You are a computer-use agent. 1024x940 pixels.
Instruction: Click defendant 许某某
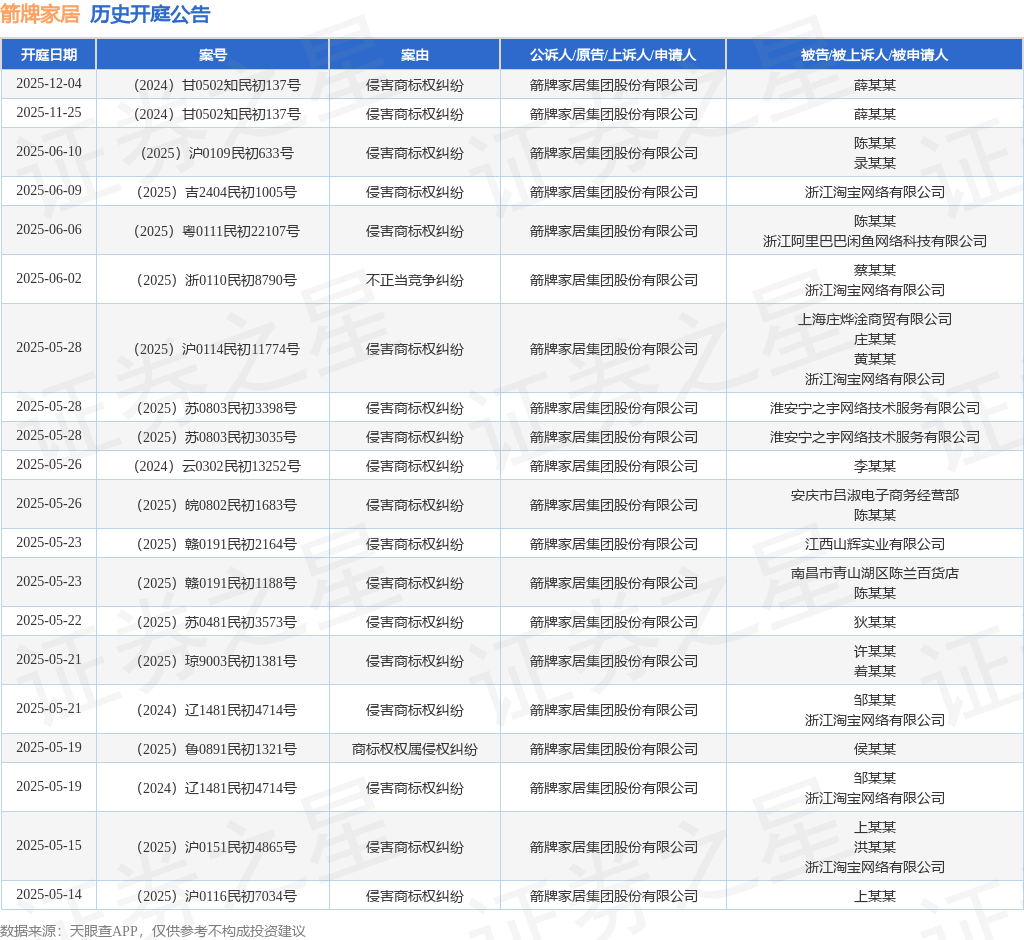pyautogui.click(x=874, y=651)
